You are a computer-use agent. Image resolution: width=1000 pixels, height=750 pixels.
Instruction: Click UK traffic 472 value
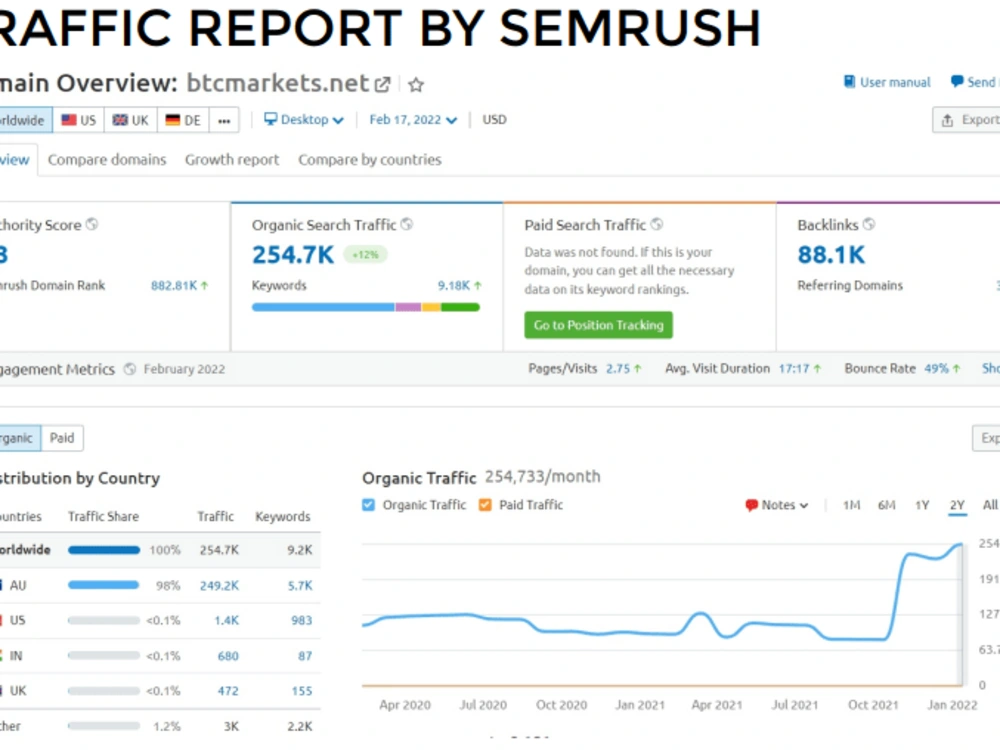[228, 691]
